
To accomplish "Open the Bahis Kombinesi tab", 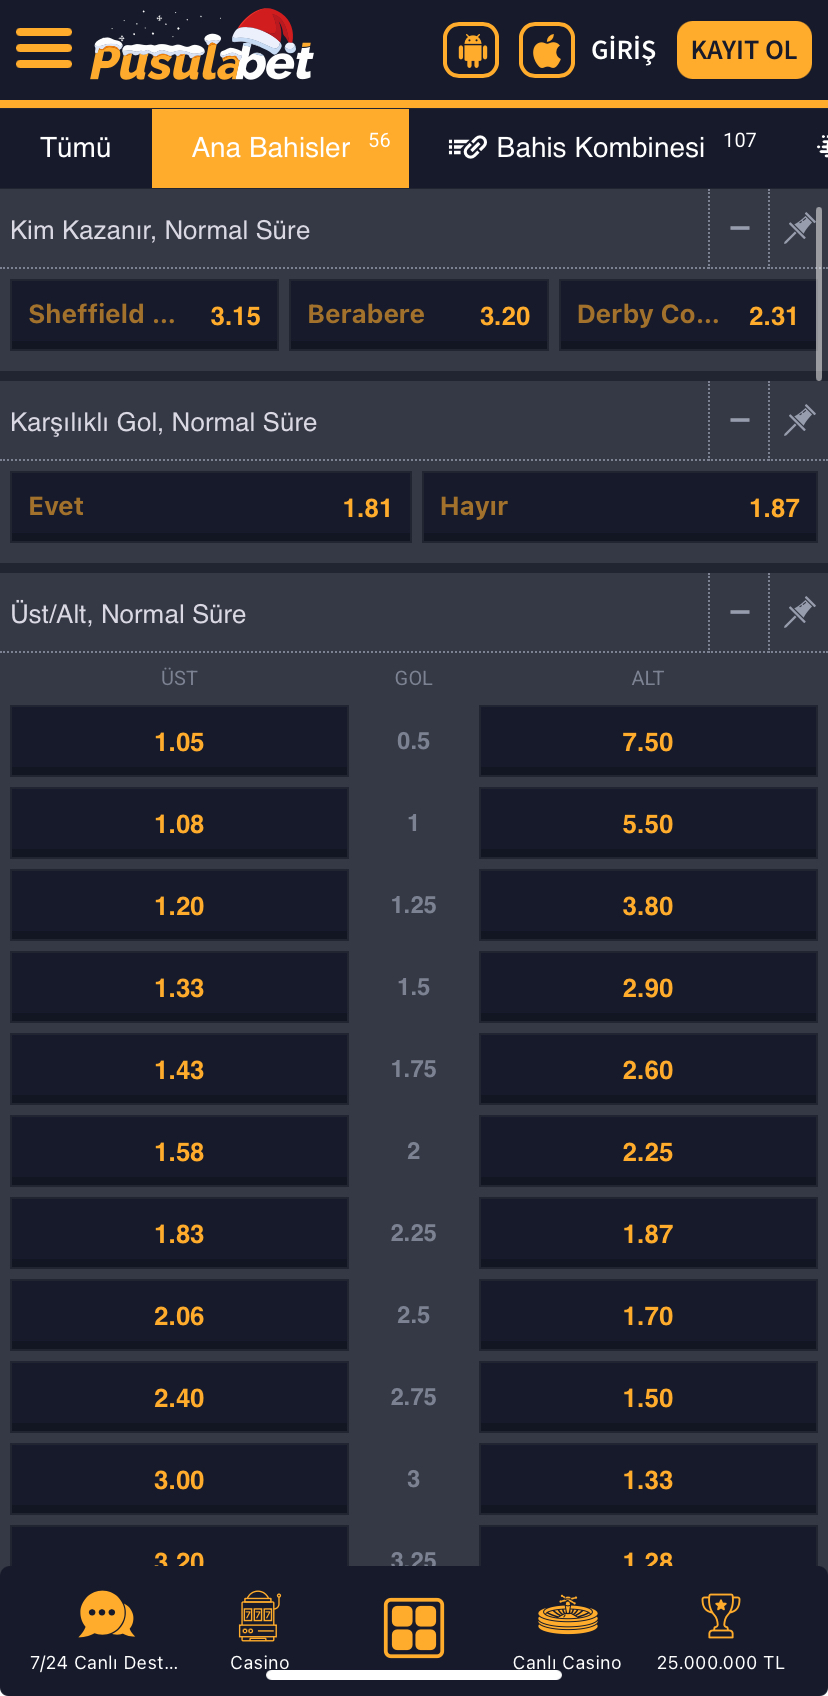I will [600, 148].
